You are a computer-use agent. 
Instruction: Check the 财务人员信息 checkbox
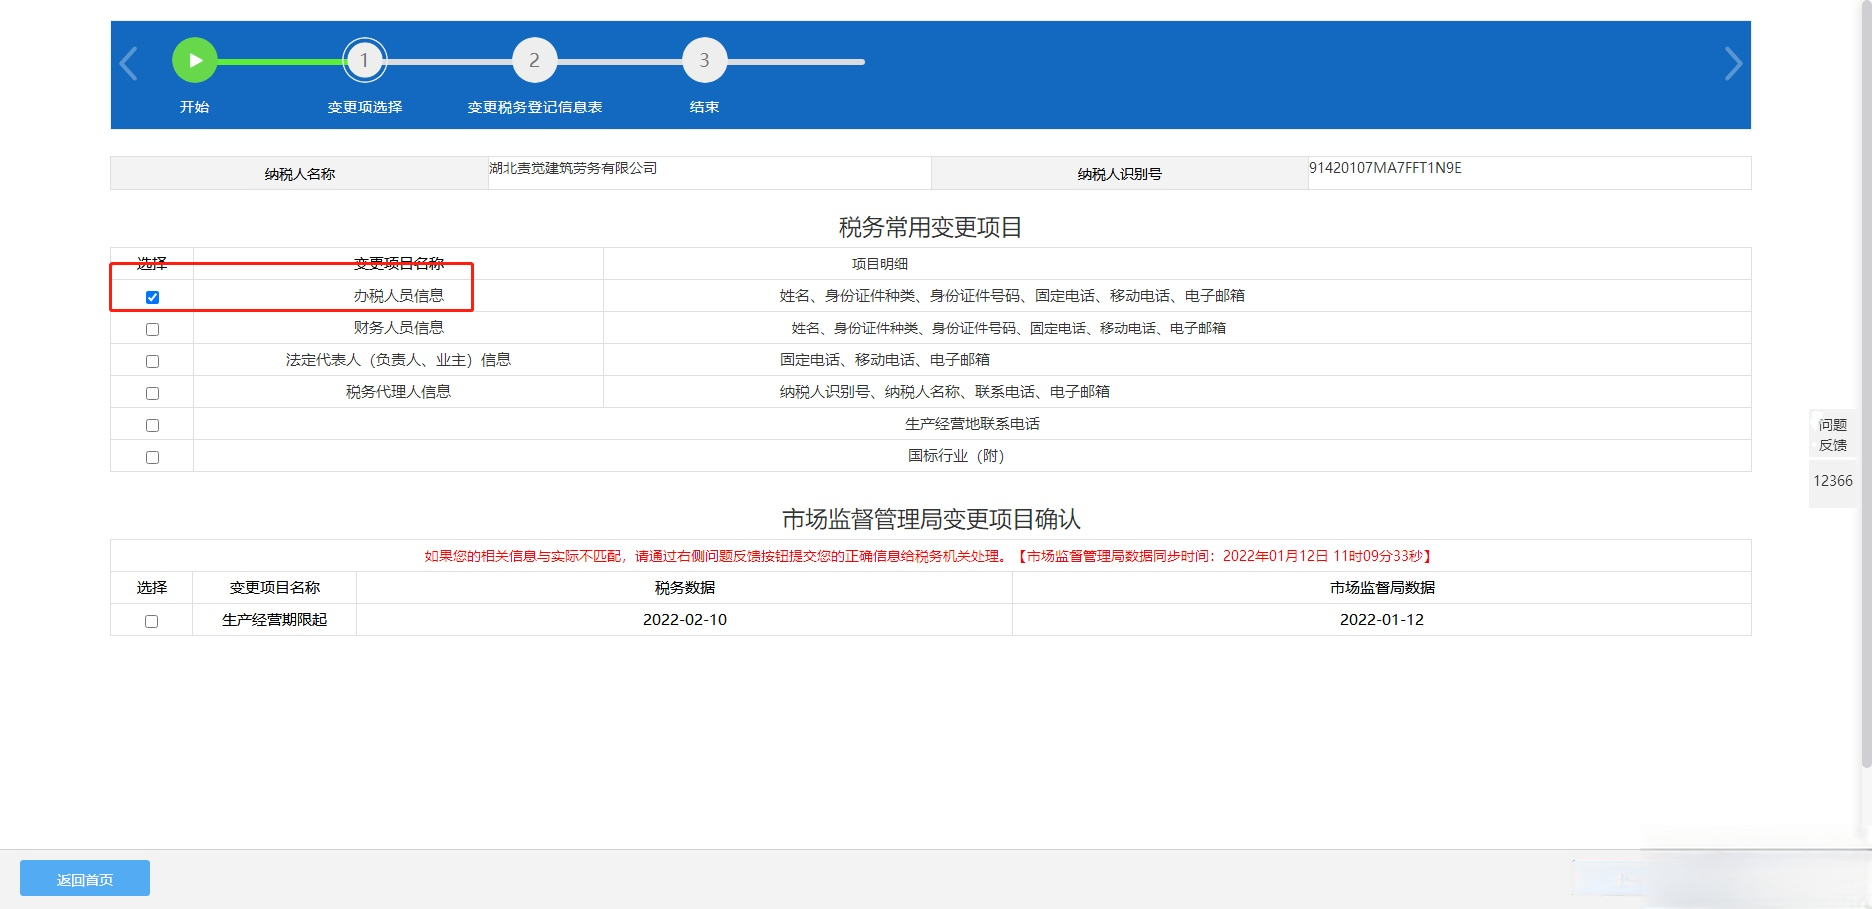pos(152,329)
